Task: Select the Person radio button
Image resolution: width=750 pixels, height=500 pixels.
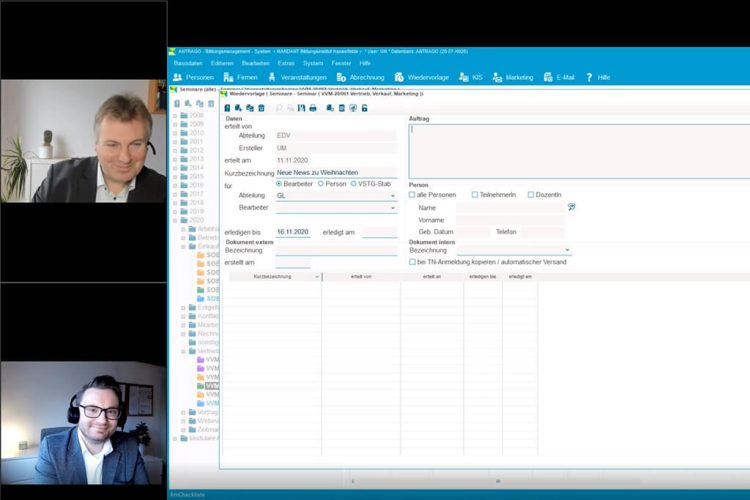Action: [320, 184]
